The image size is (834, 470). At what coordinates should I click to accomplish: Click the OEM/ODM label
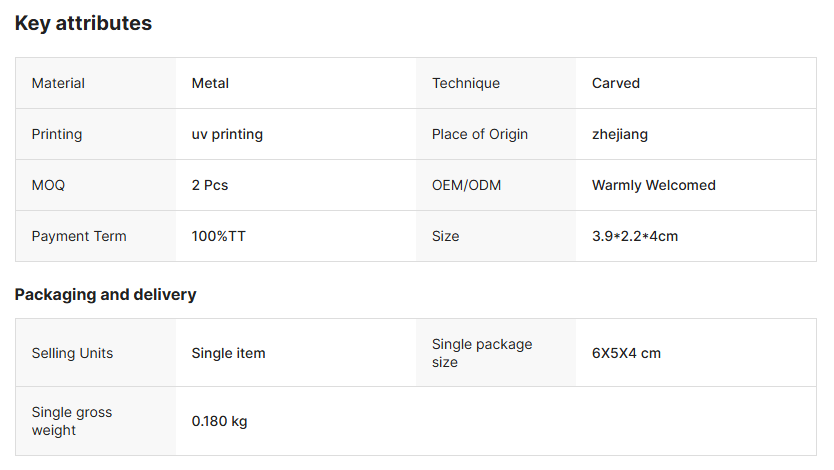466,185
